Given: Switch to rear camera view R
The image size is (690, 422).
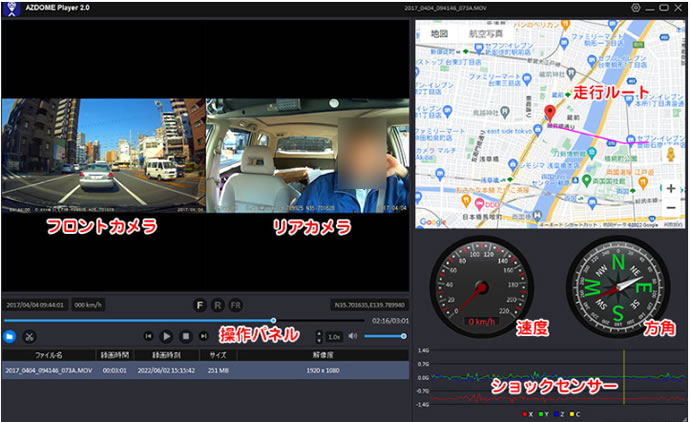Looking at the screenshot, I should tap(217, 304).
